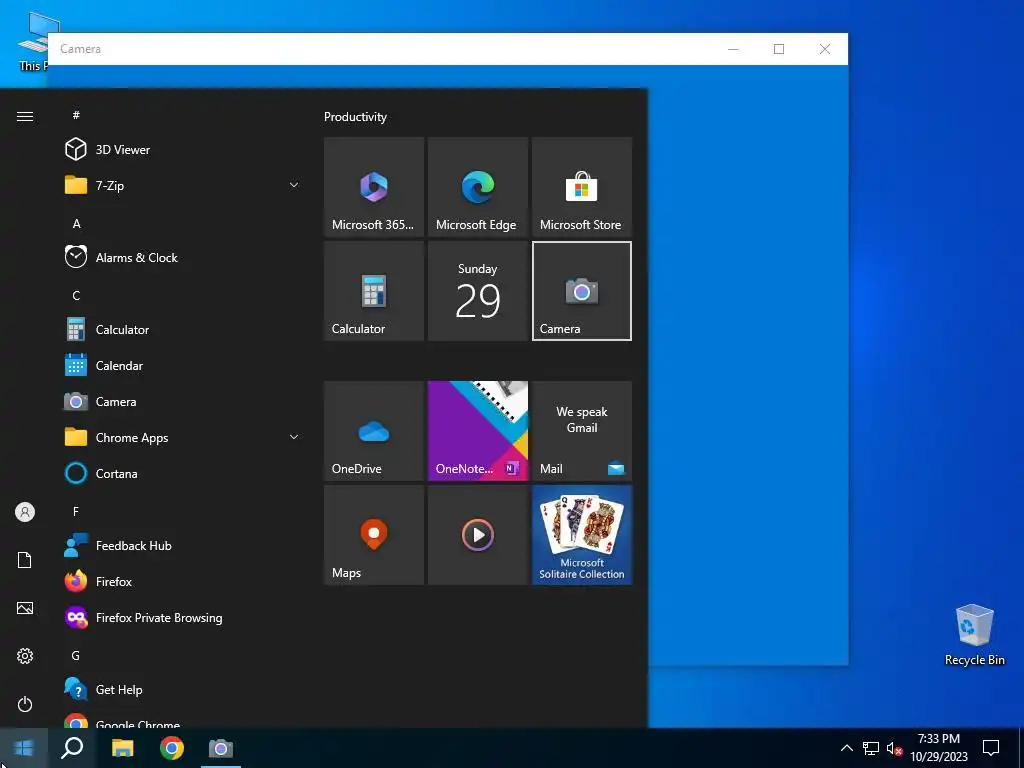
Task: Minimize the Camera window
Action: click(x=733, y=49)
